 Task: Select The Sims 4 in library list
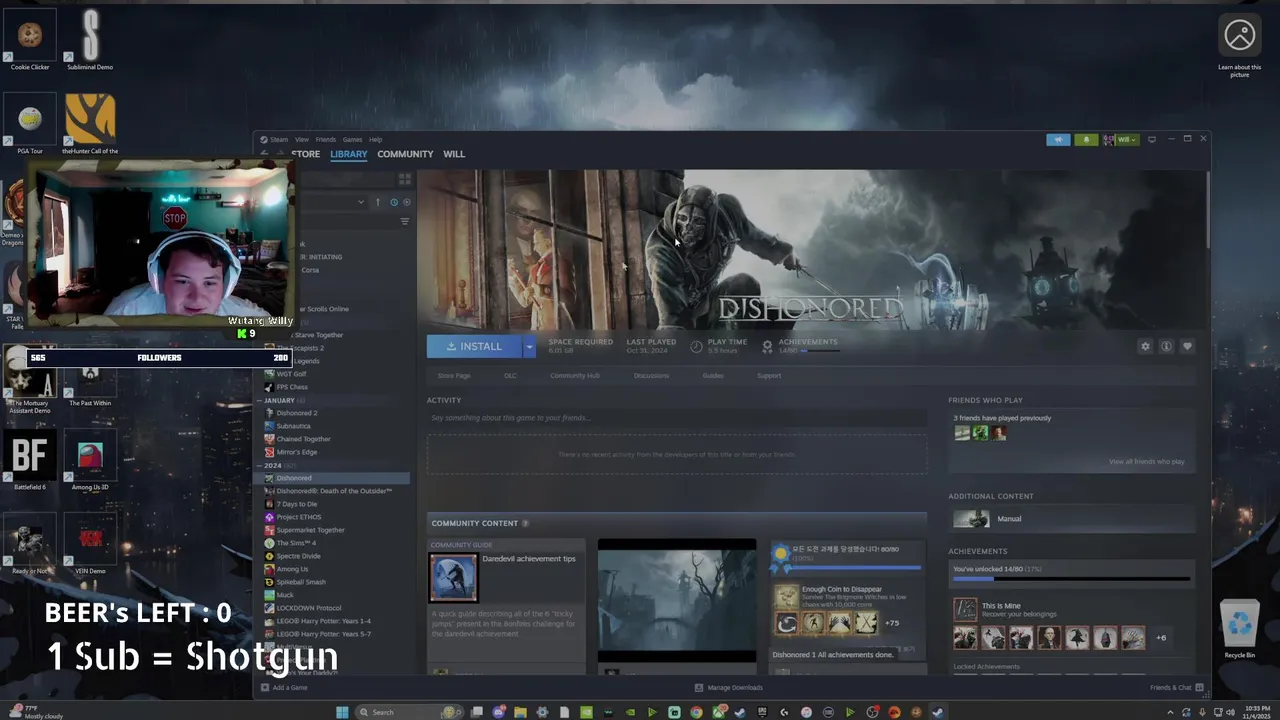click(296, 543)
